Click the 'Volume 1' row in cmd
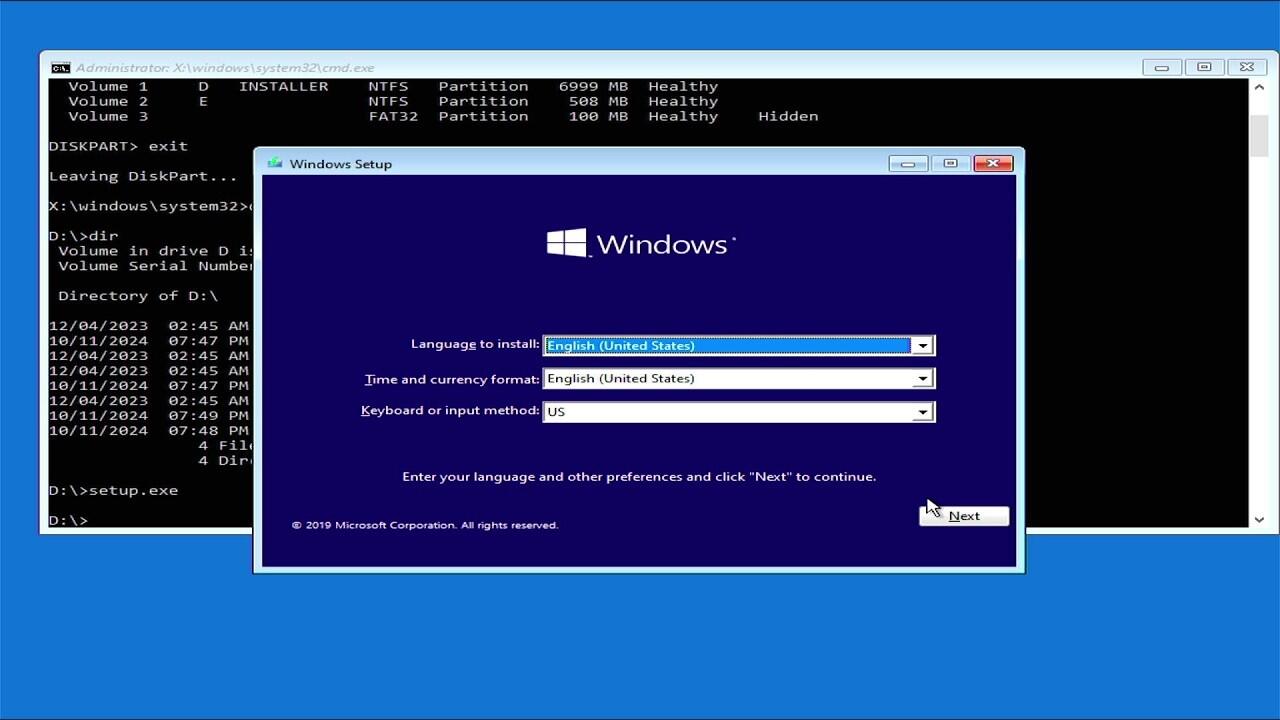Image resolution: width=1280 pixels, height=720 pixels. pos(393,86)
